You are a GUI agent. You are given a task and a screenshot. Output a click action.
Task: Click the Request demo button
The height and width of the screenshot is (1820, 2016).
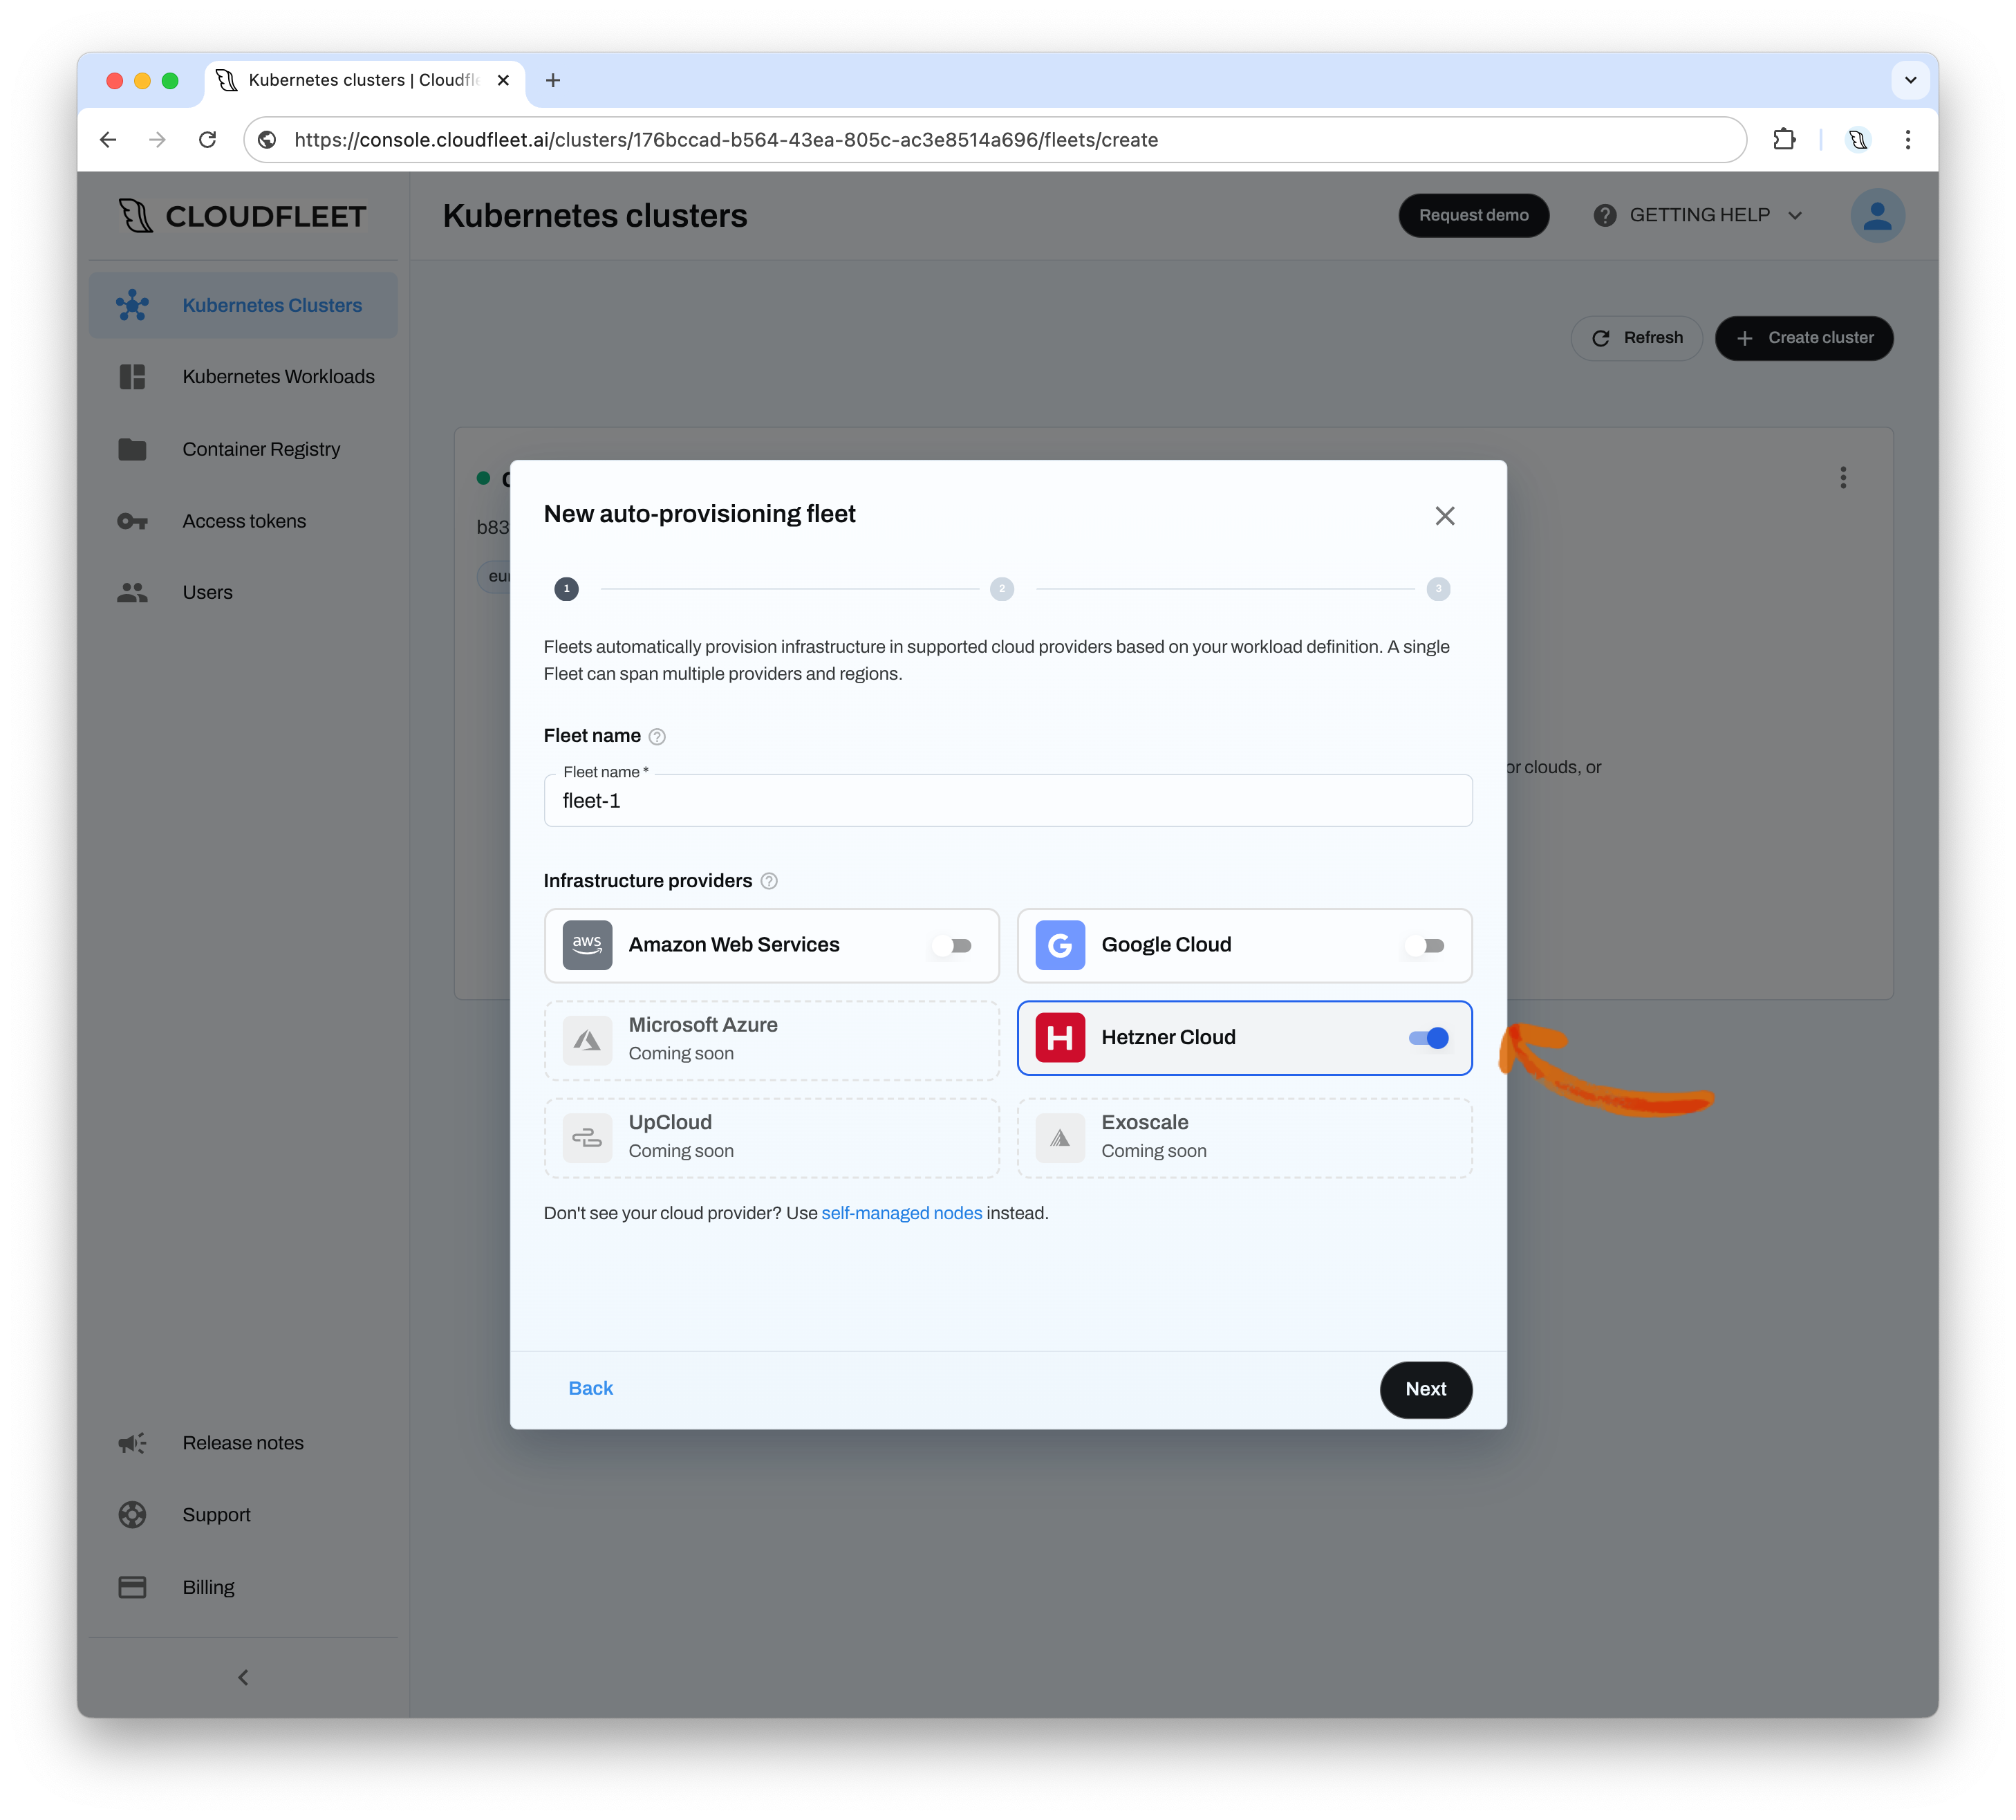[x=1474, y=216]
